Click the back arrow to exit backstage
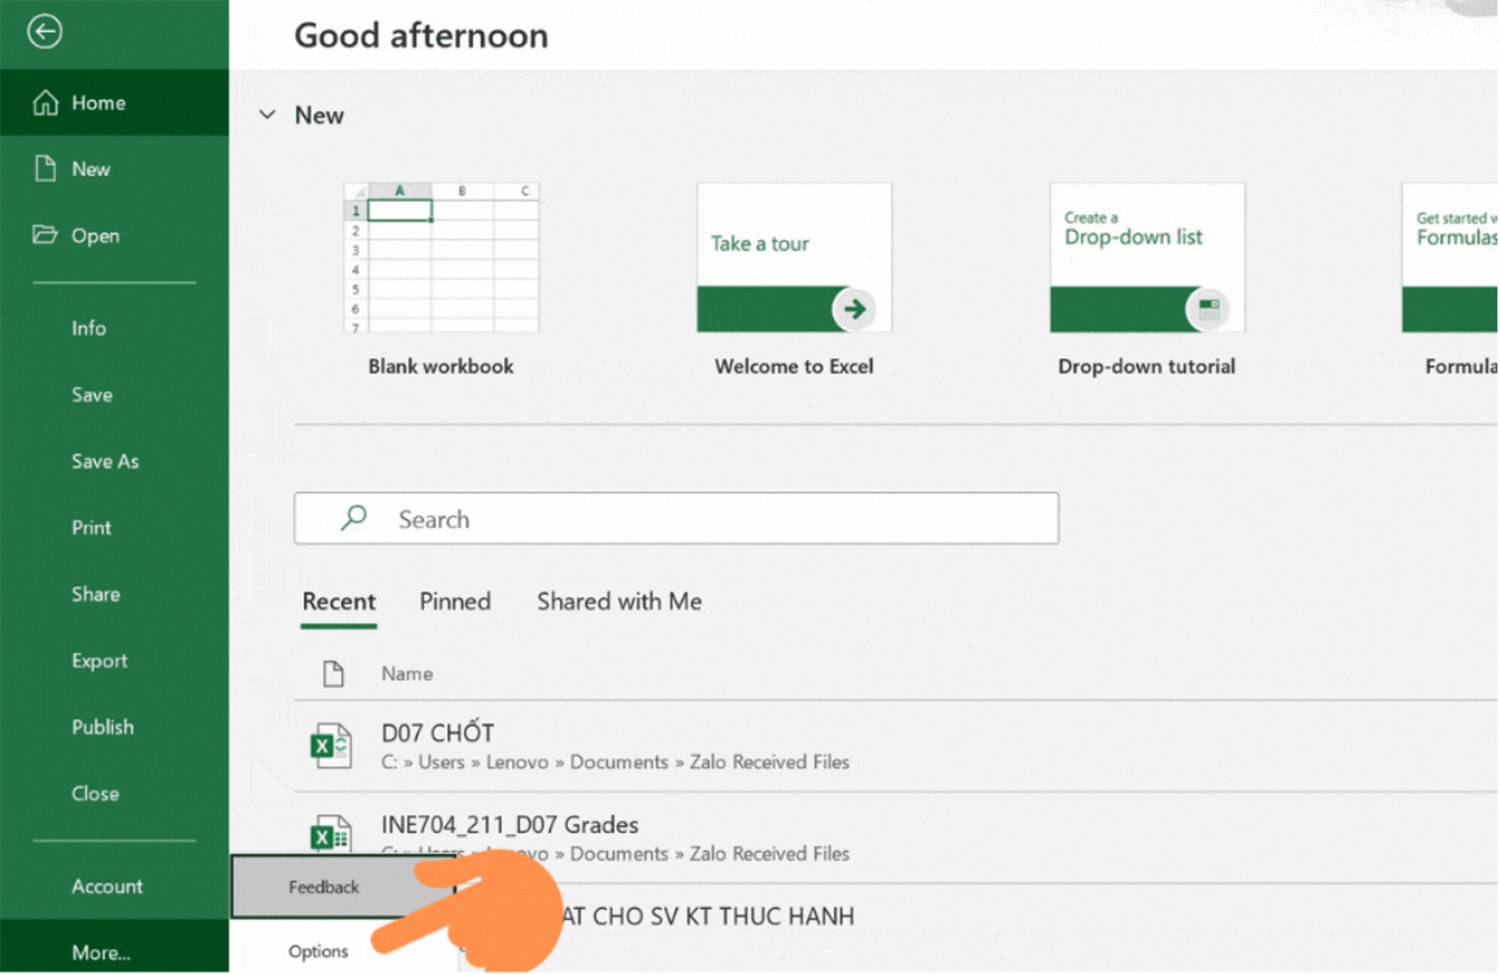 tap(44, 32)
